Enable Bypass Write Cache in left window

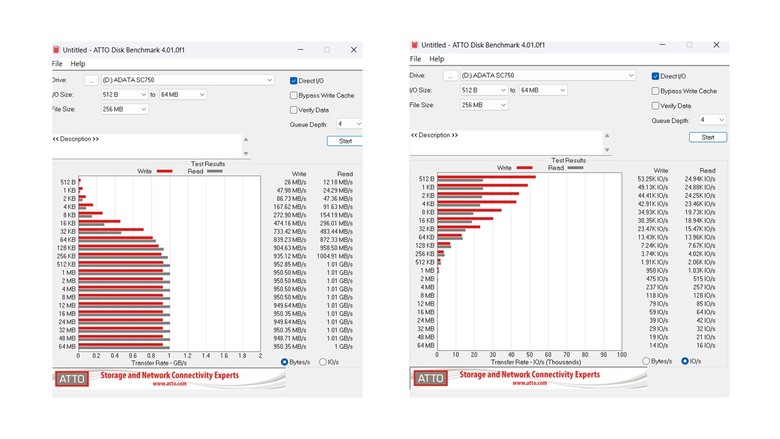(x=293, y=95)
